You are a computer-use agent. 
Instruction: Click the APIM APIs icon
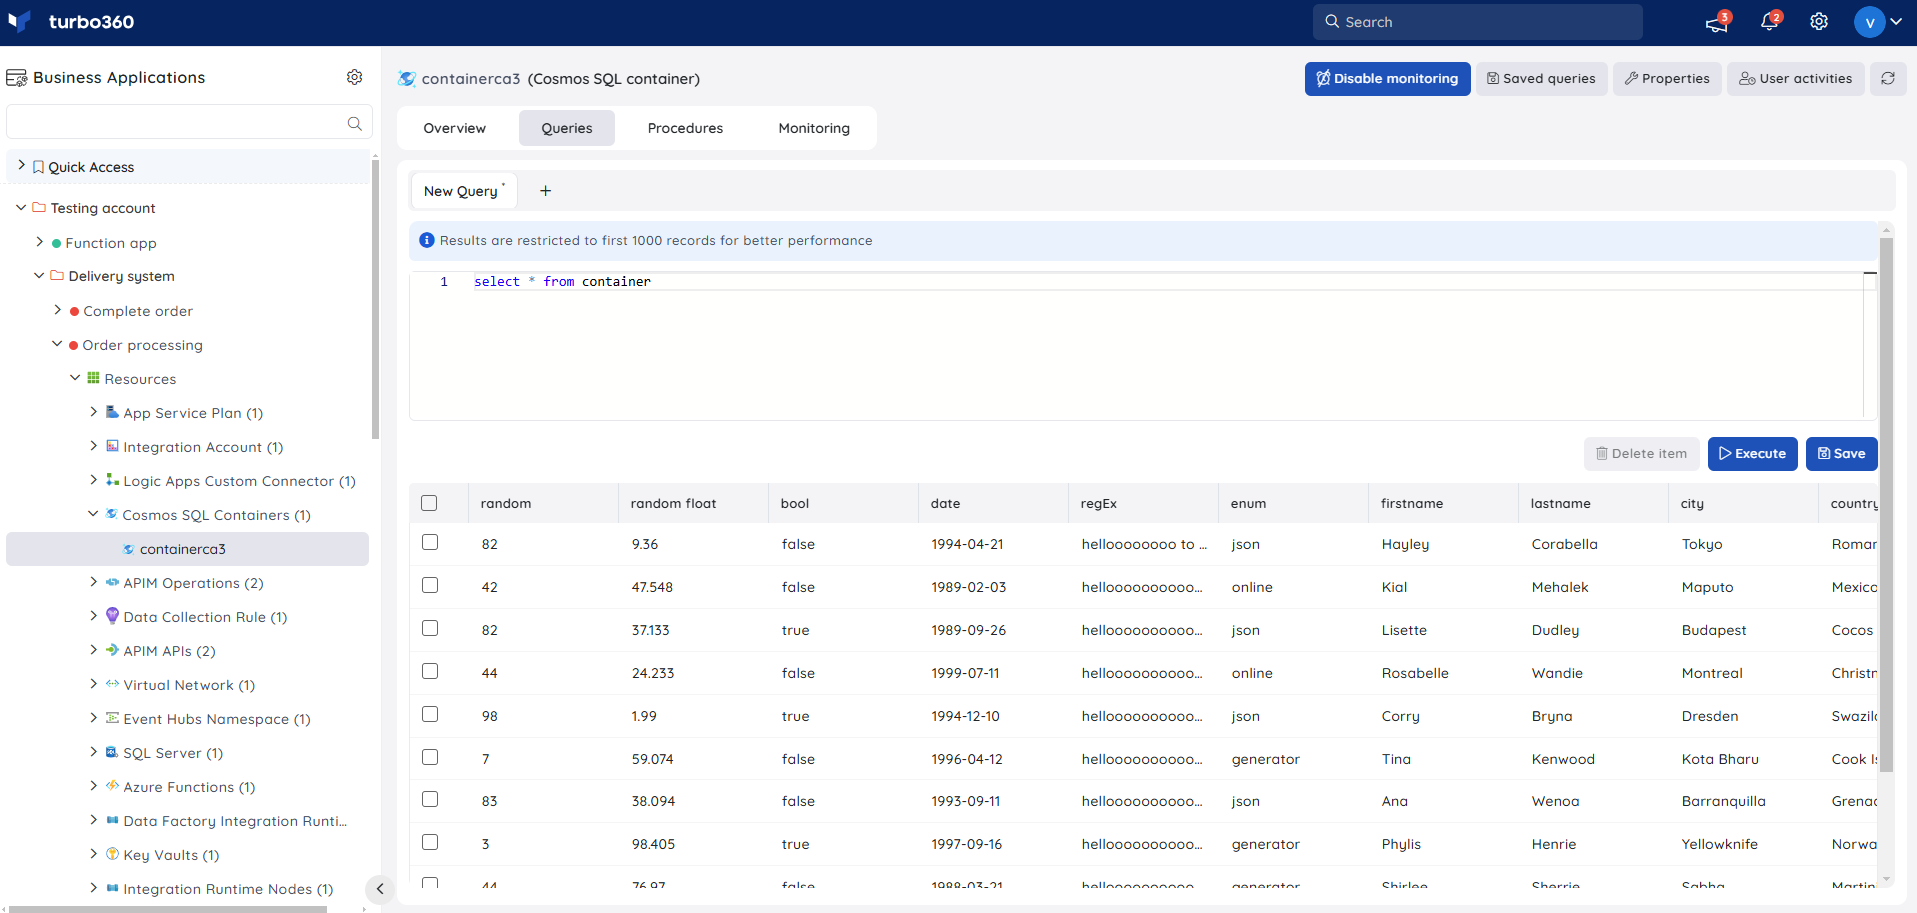tap(112, 650)
